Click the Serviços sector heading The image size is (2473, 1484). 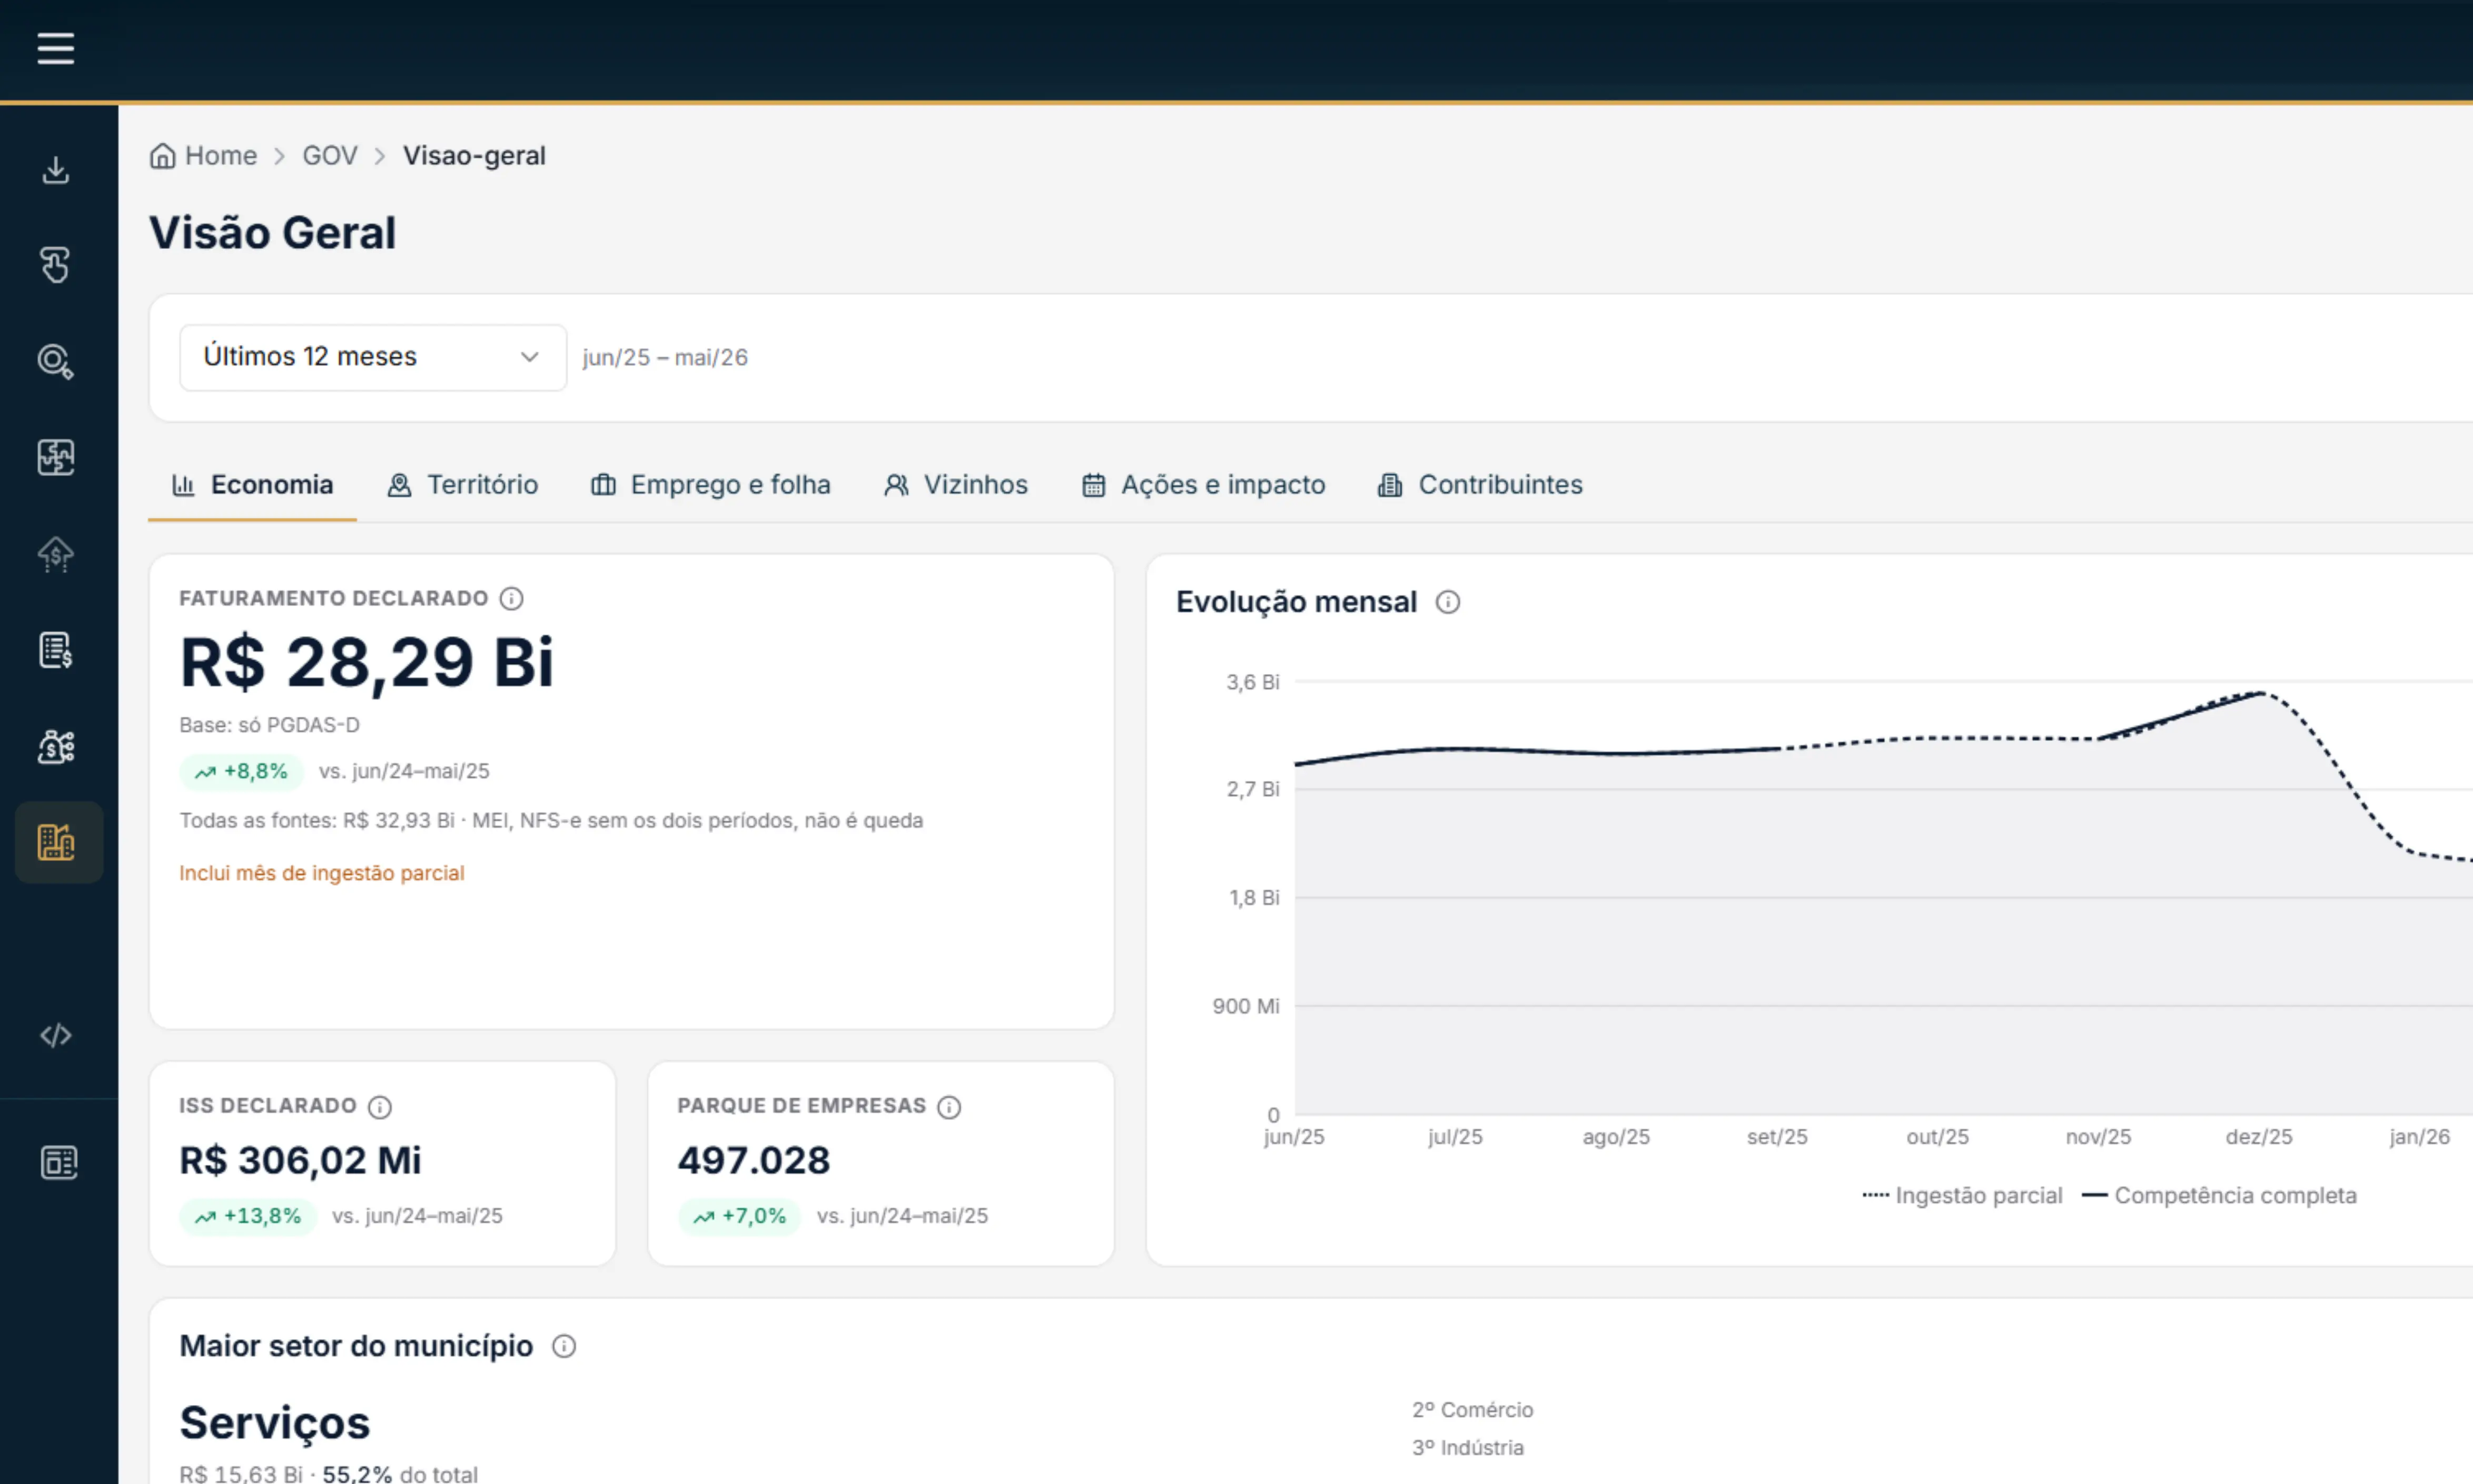(x=275, y=1423)
